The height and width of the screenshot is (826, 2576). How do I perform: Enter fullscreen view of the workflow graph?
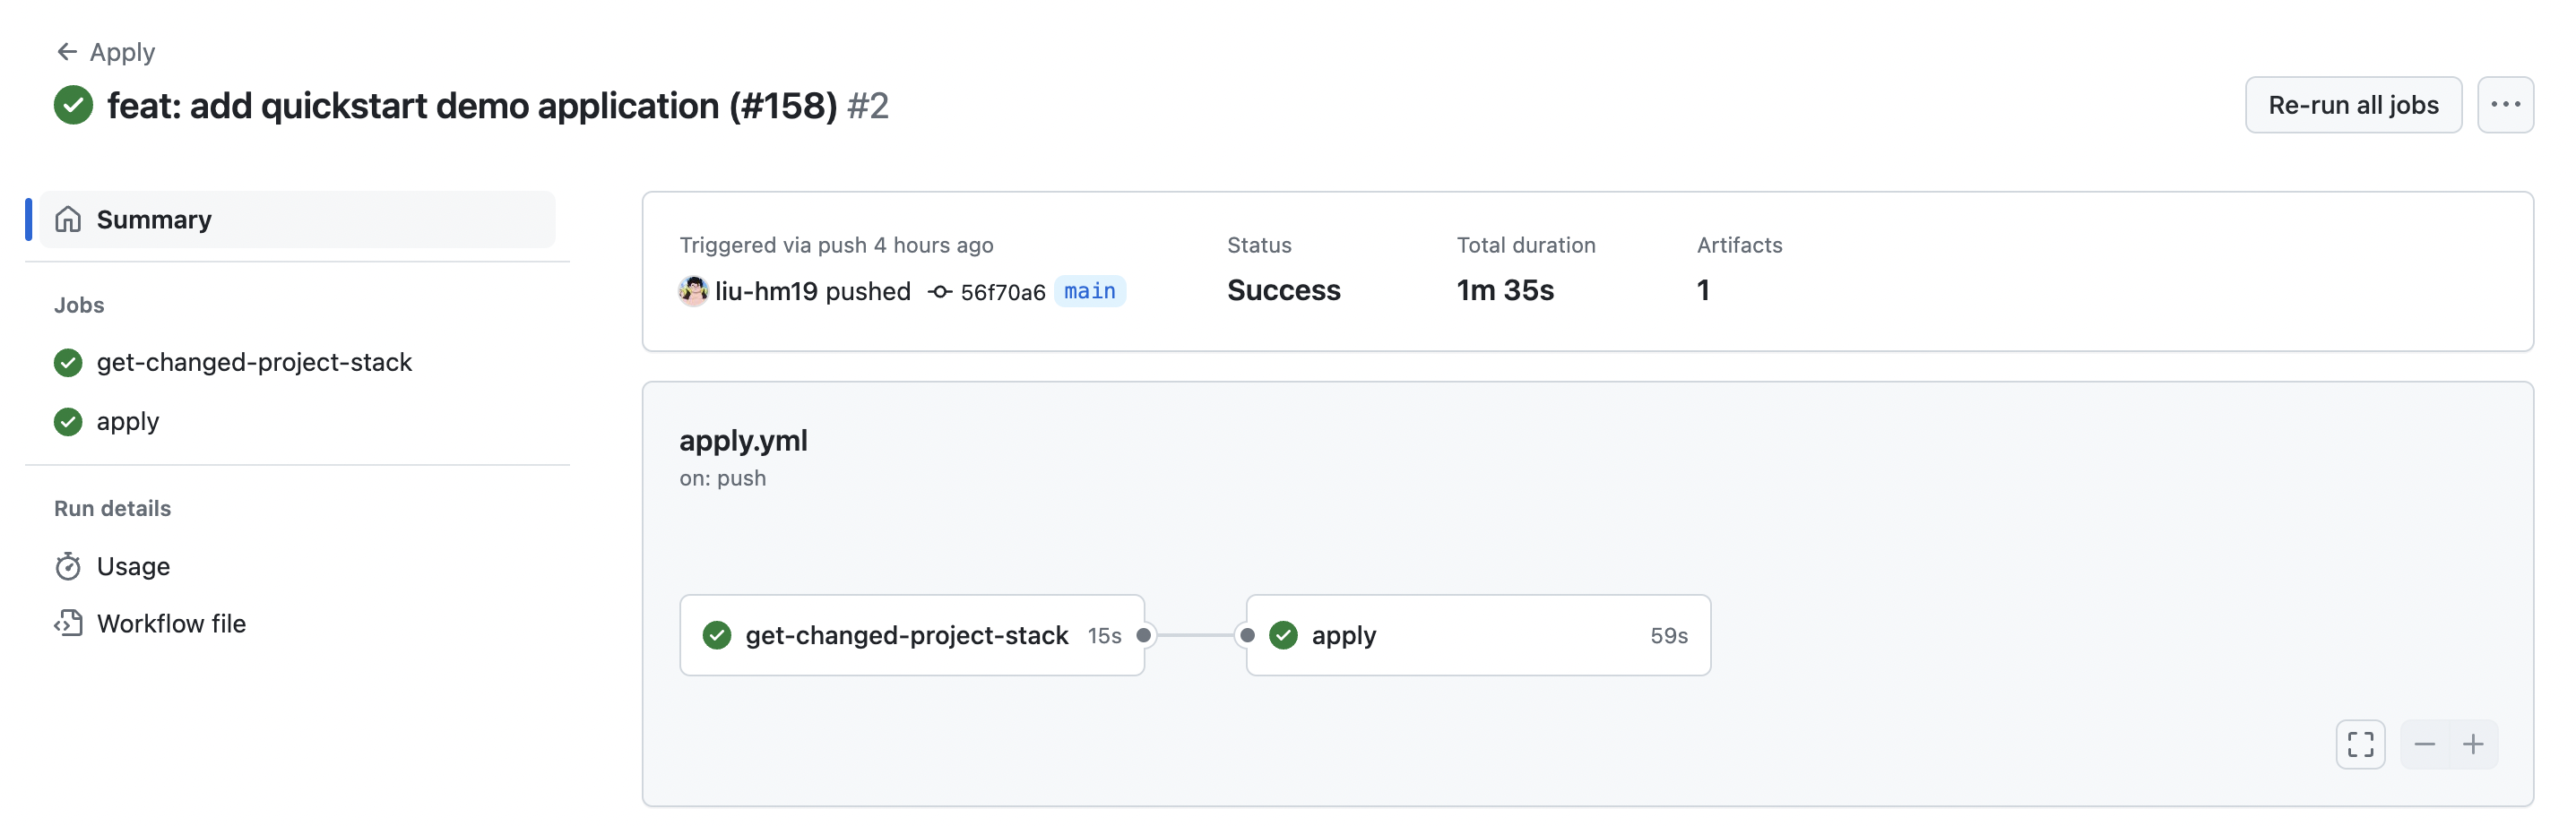[x=2360, y=744]
